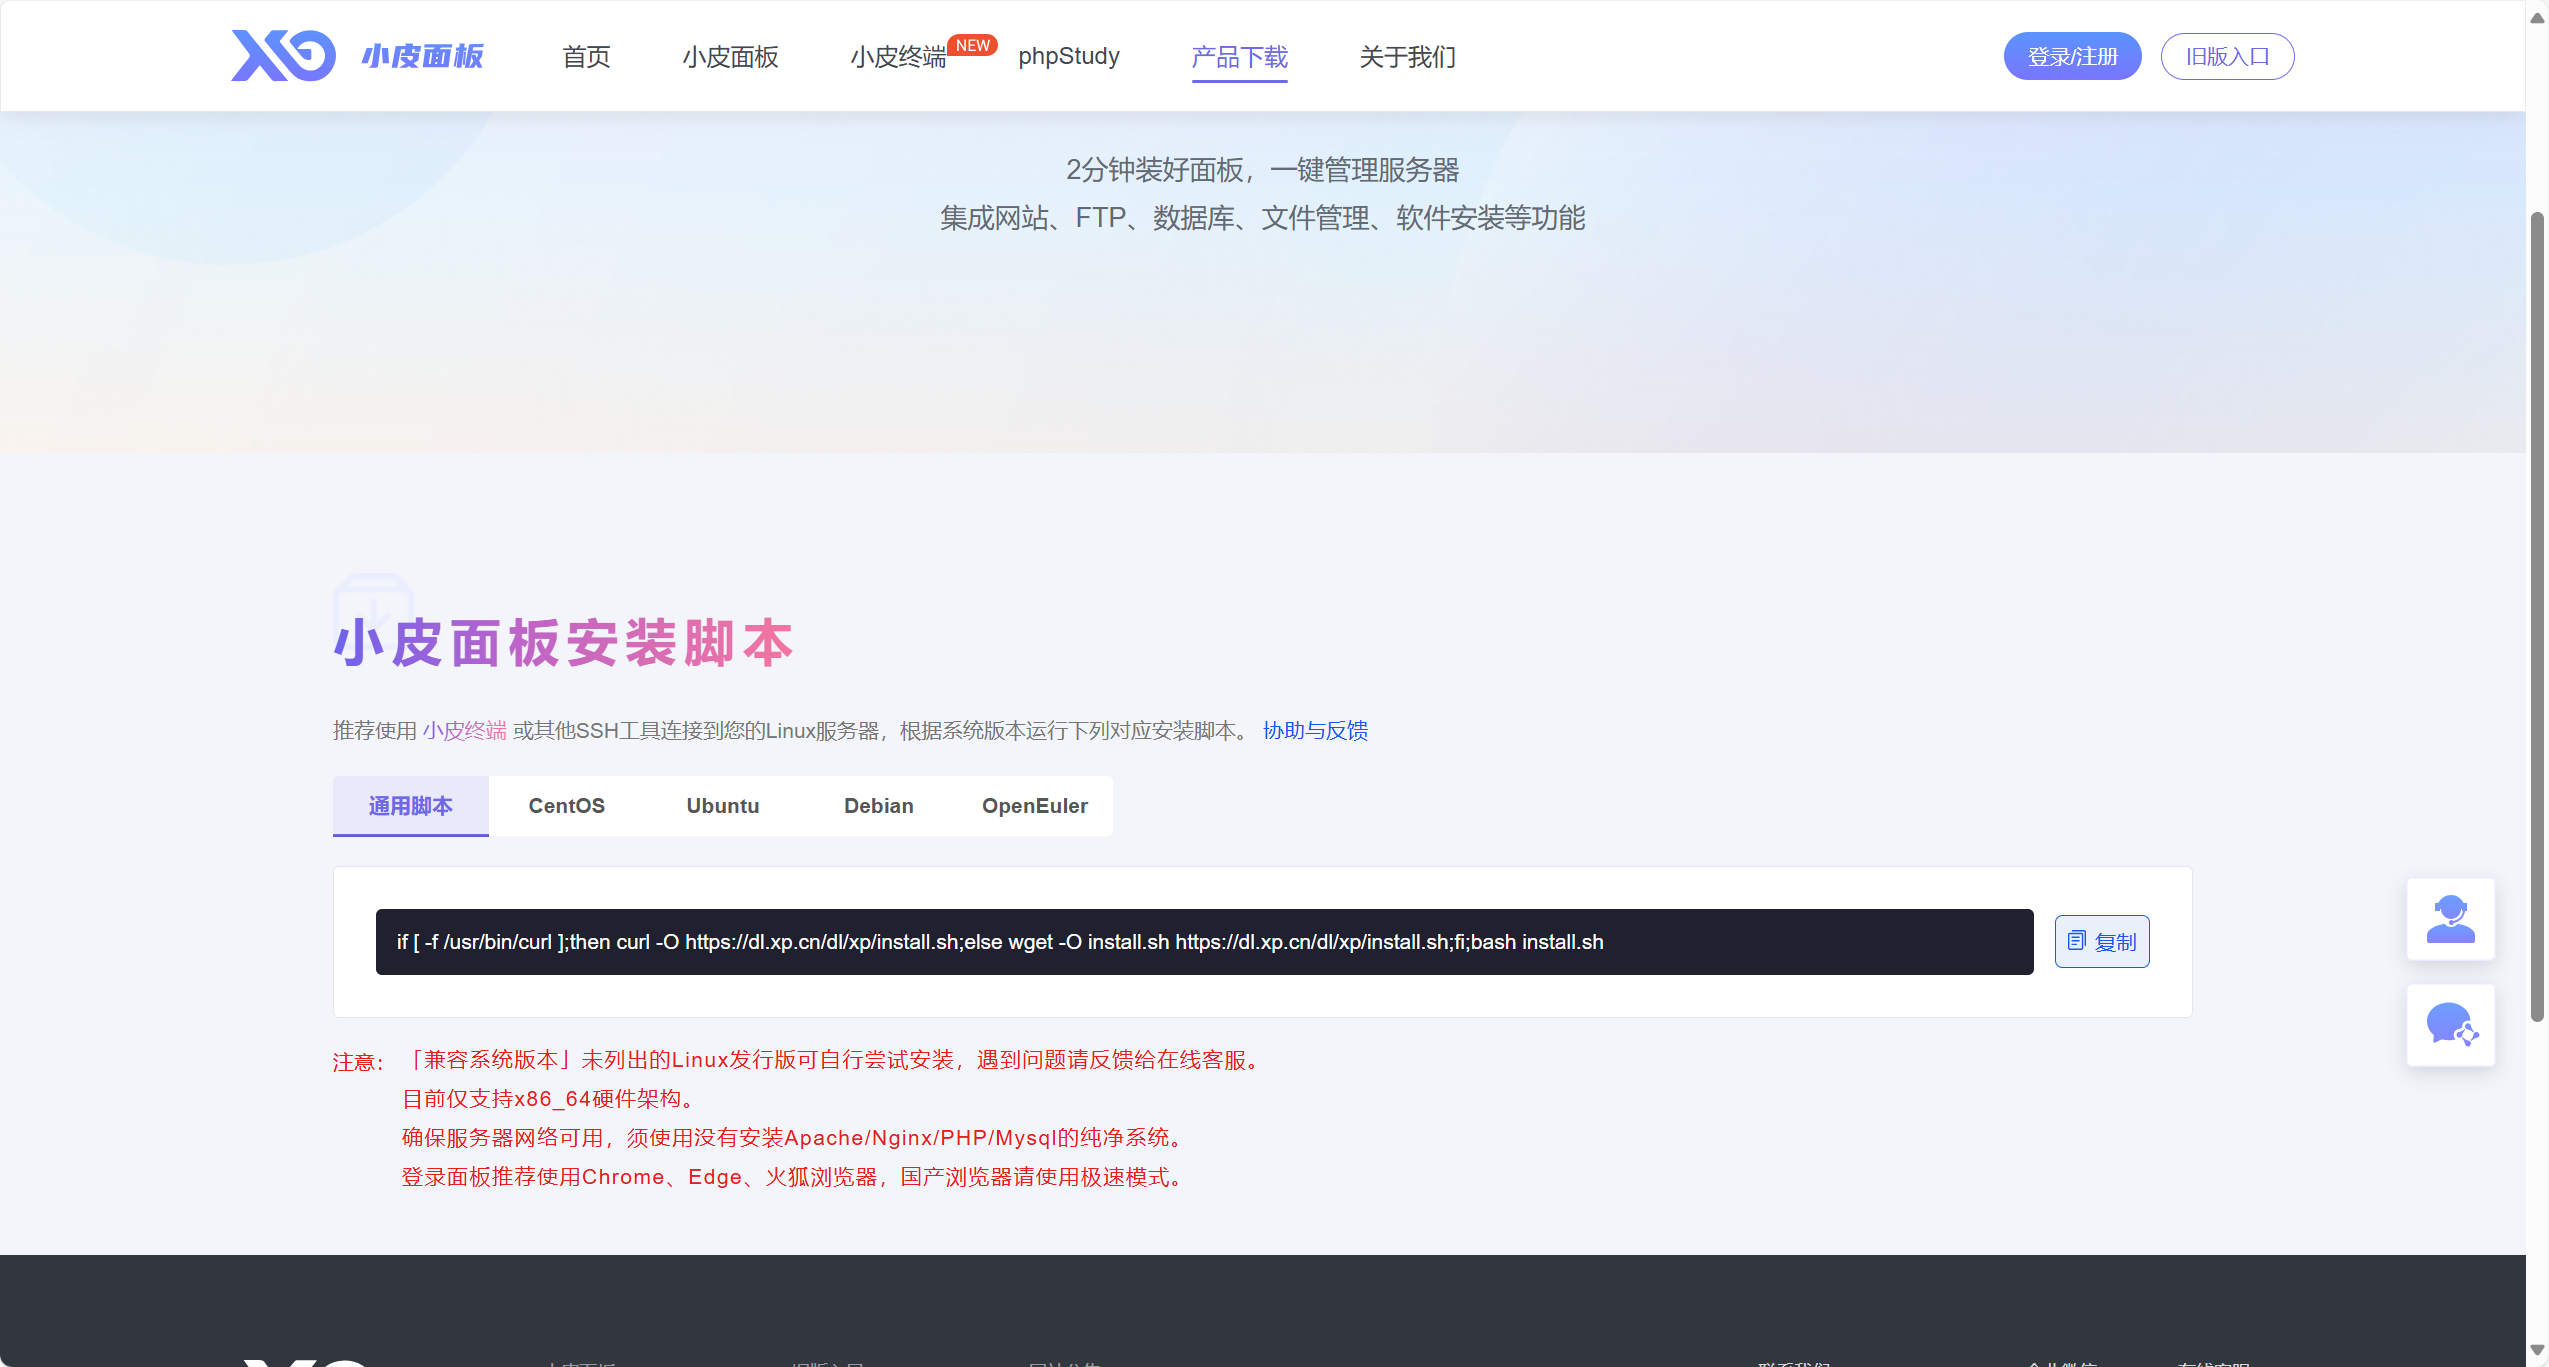Screen dimensions: 2549x1367
Task: Click the scrollbar up arrow
Action: (x=2537, y=17)
